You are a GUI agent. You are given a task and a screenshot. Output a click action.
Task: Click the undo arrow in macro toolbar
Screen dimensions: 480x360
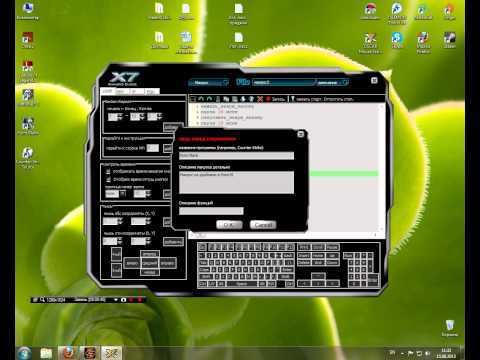pyautogui.click(x=201, y=99)
